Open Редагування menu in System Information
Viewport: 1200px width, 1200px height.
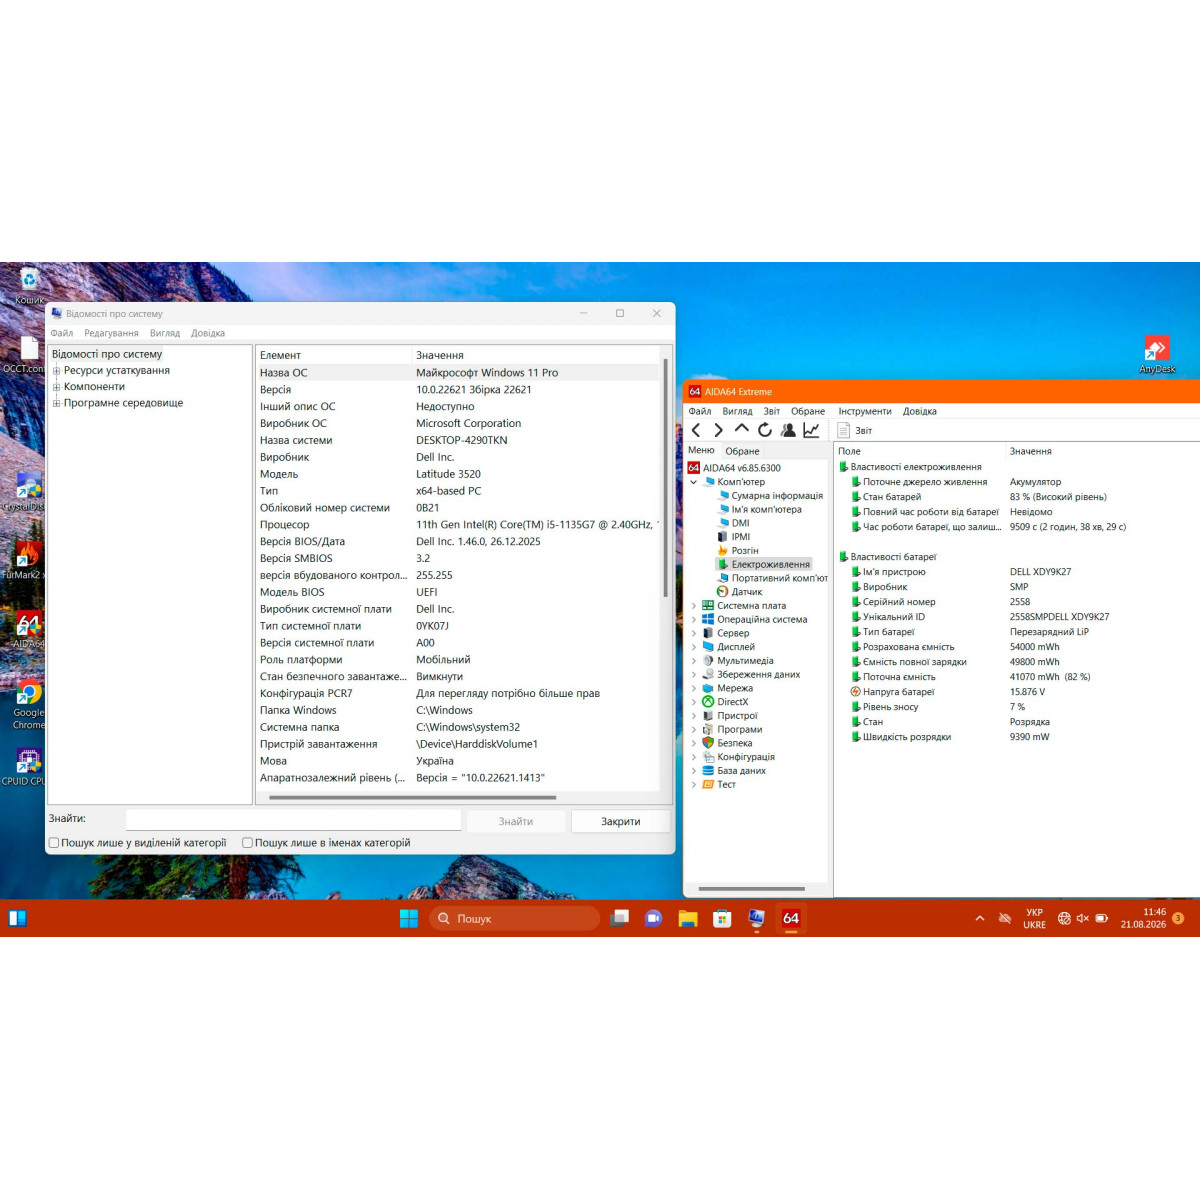[111, 333]
